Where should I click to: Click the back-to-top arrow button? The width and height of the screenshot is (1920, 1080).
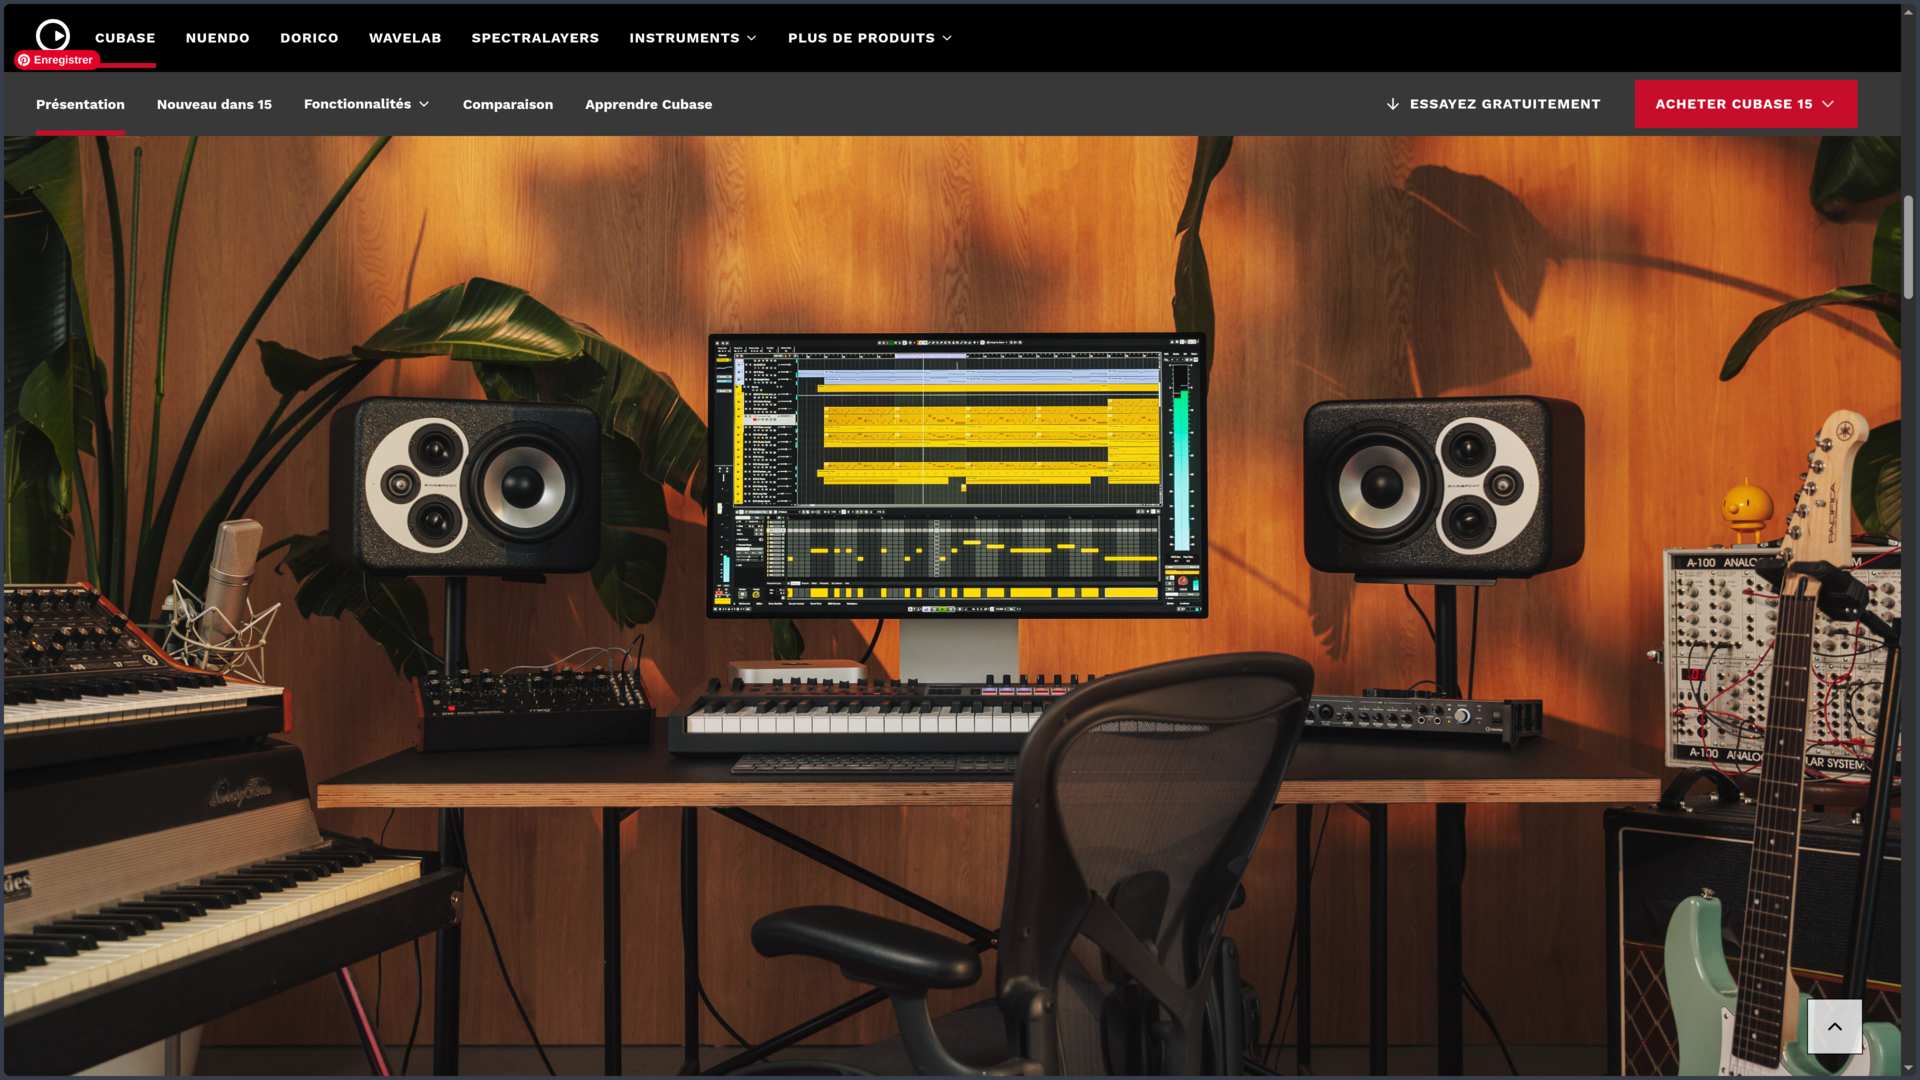[1835, 1026]
